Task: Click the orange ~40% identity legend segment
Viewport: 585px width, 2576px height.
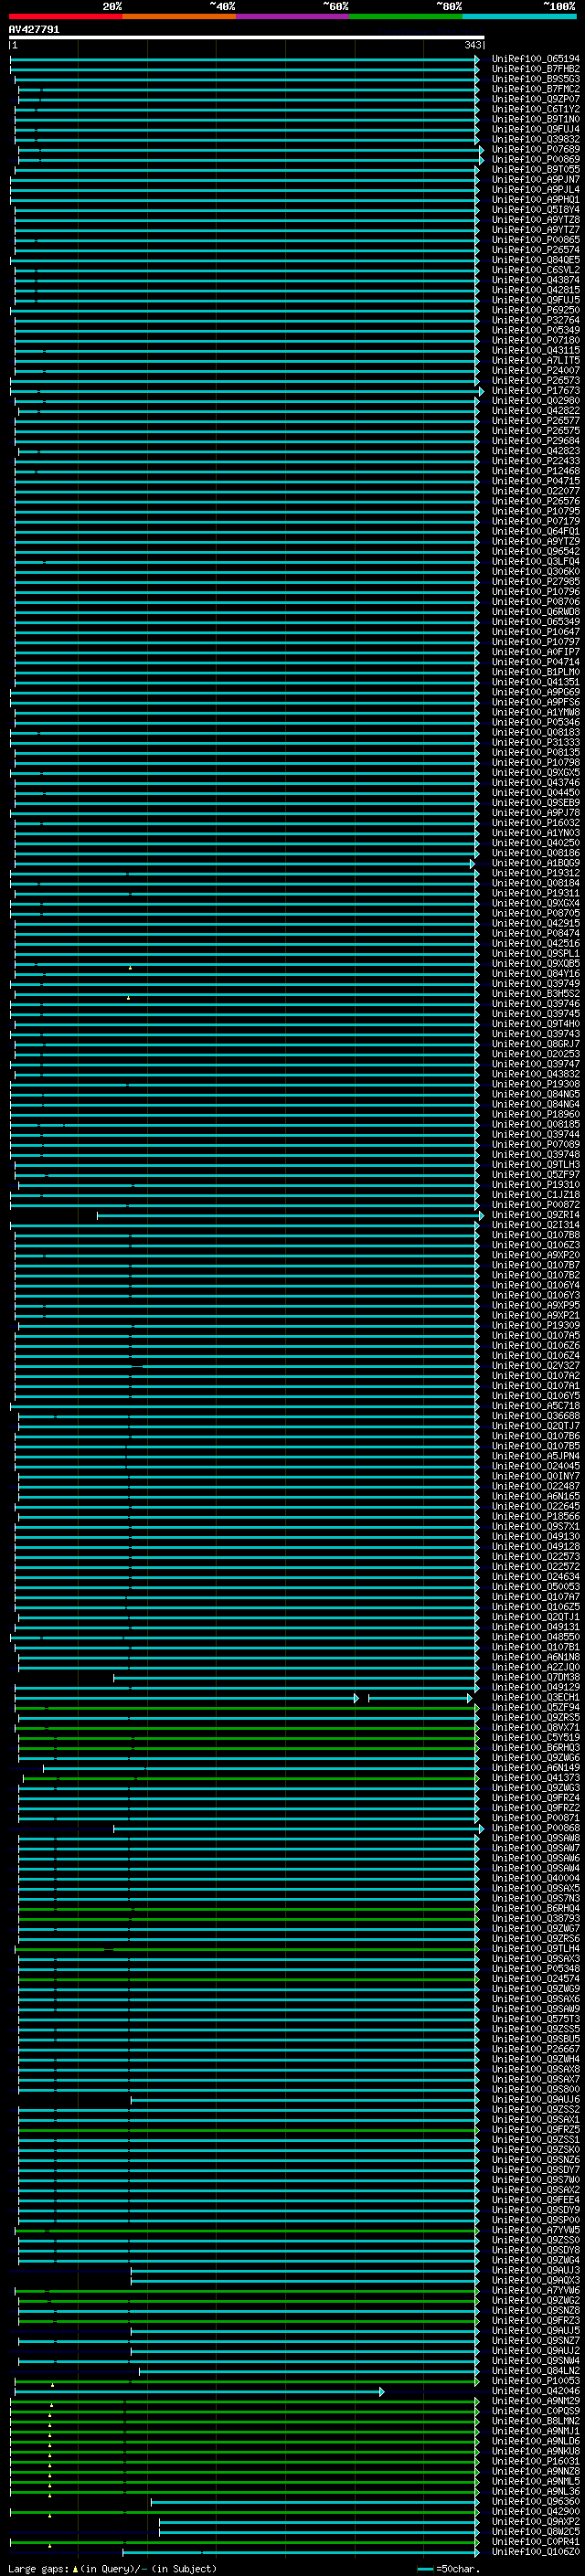Action: [x=179, y=16]
